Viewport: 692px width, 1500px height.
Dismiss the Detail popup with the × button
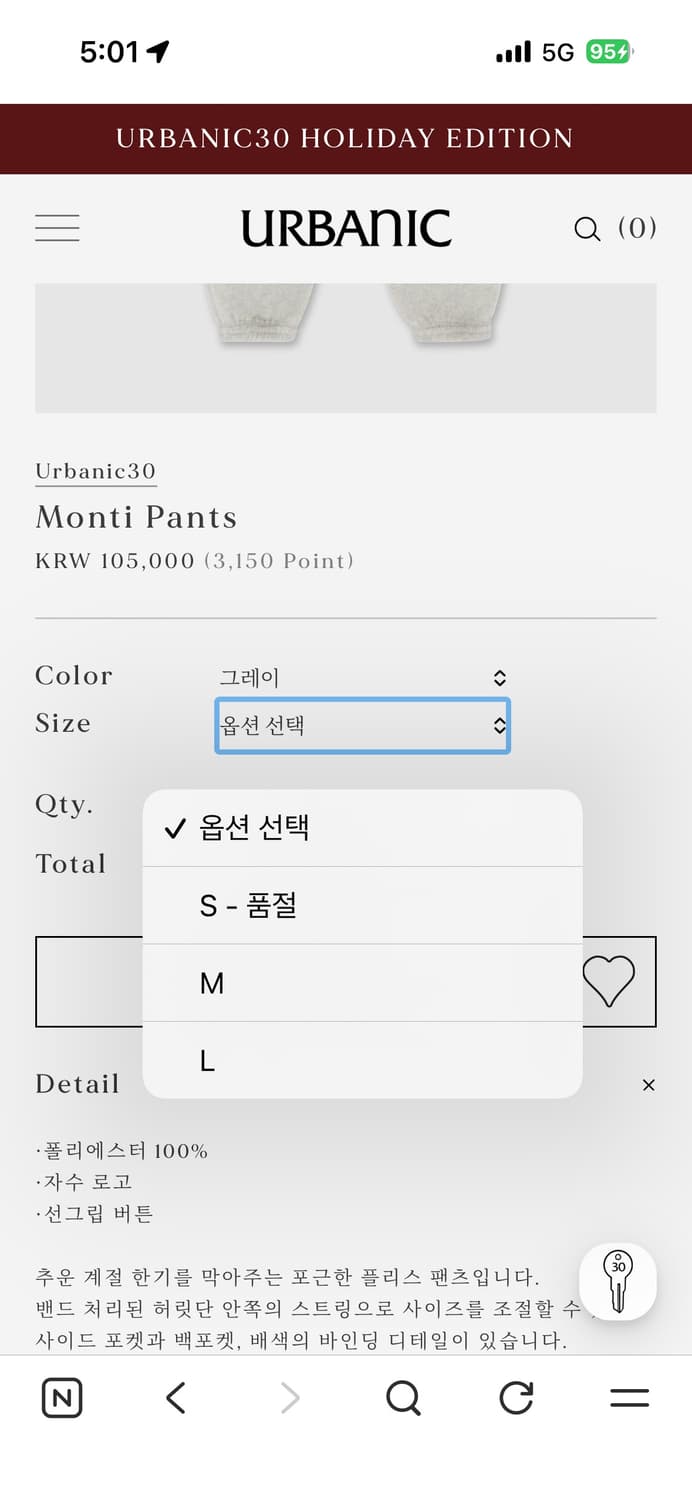[x=648, y=1084]
